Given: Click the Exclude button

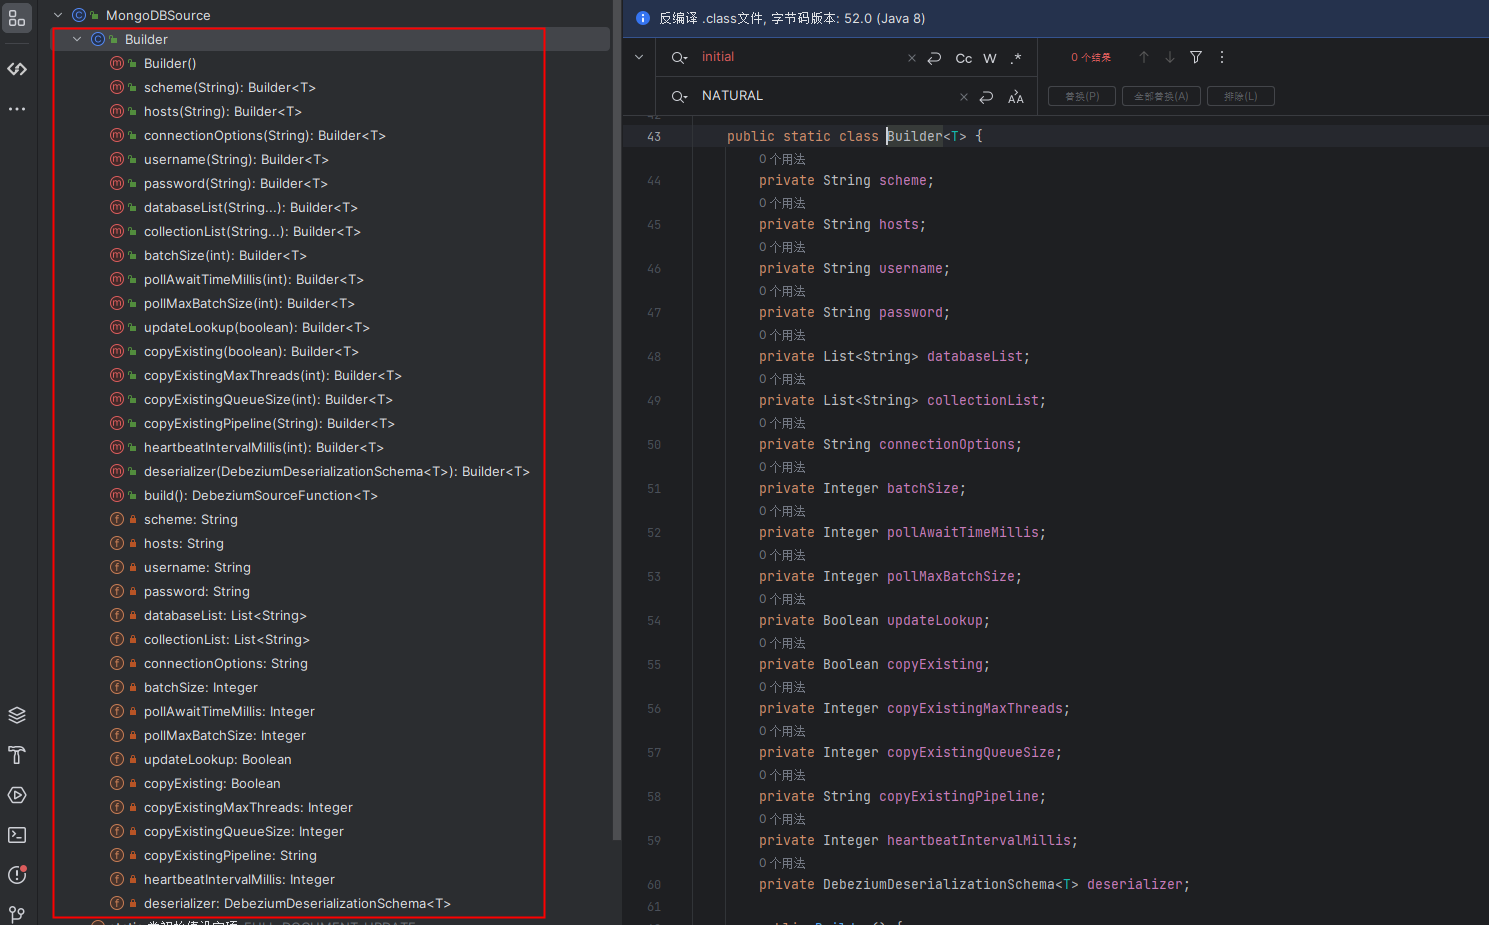Looking at the screenshot, I should 1241,96.
